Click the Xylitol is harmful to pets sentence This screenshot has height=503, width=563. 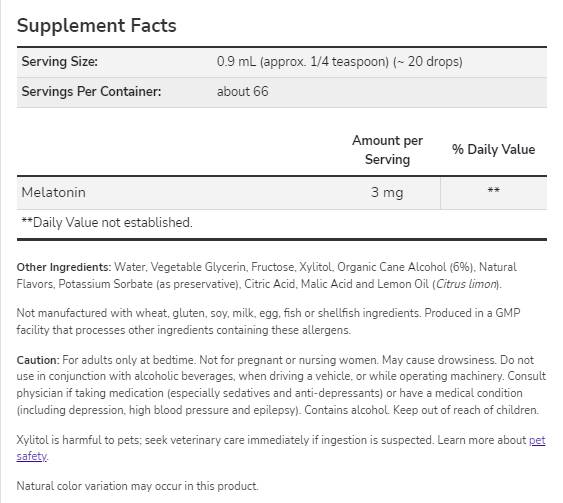[x=225, y=440]
